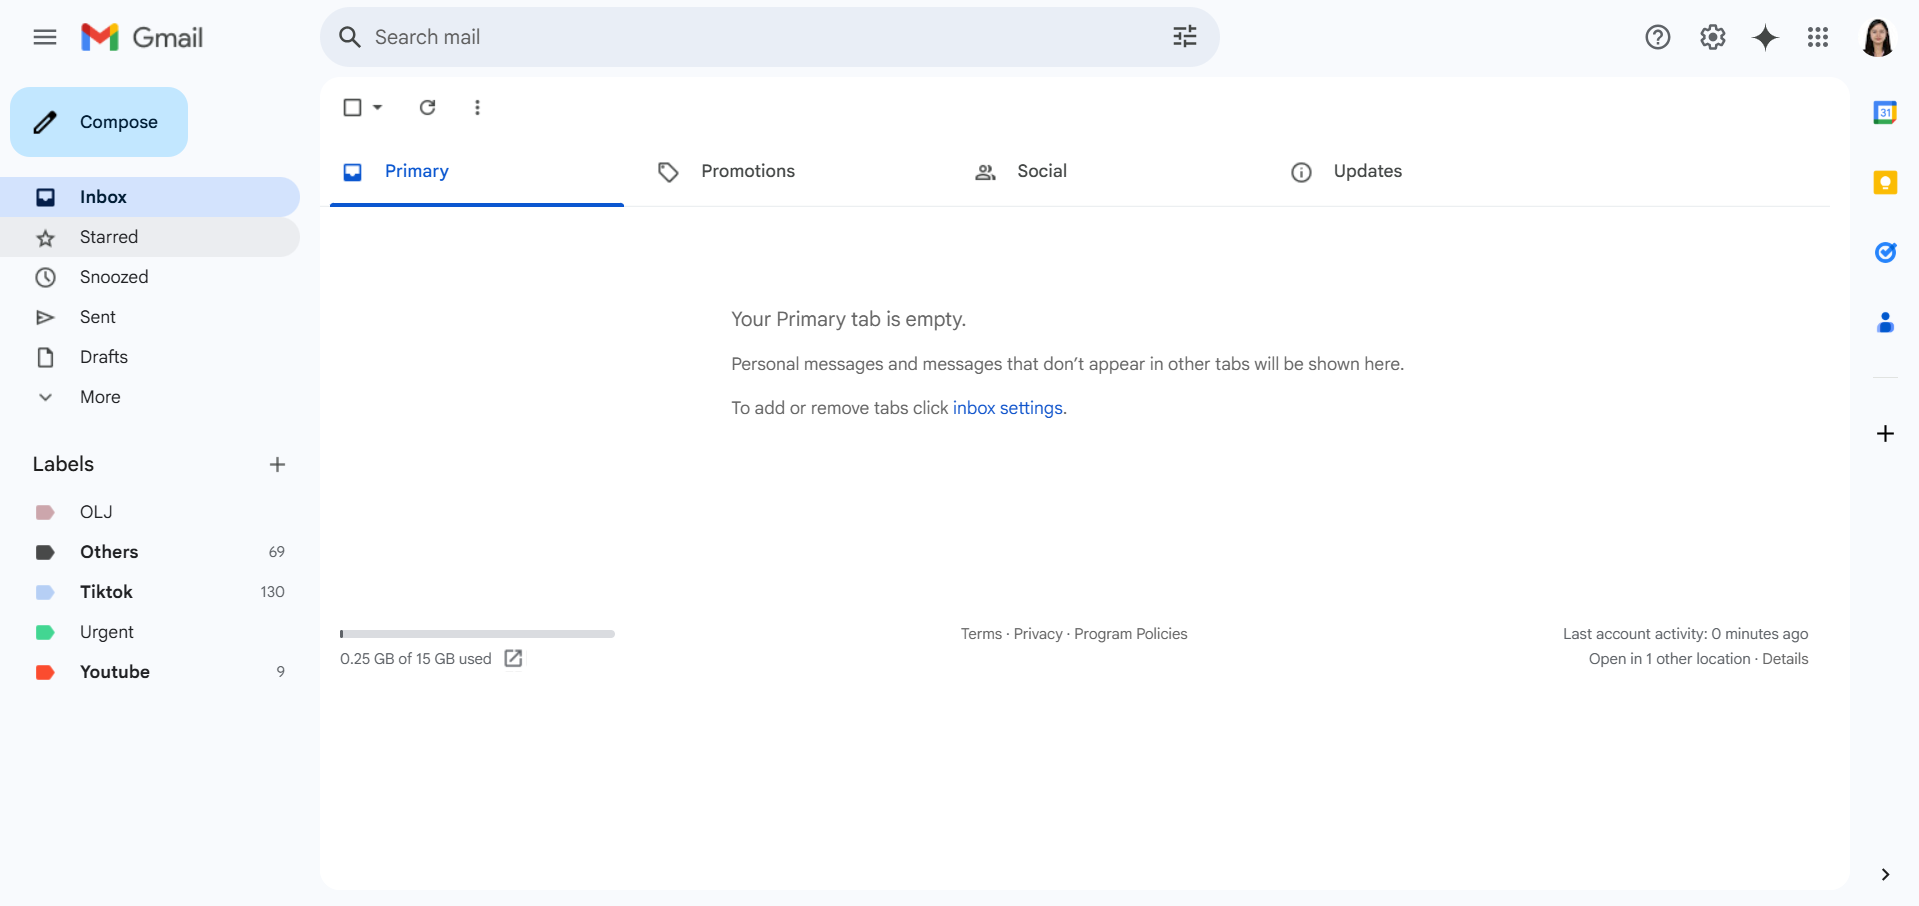Expand the More section in the sidebar

(100, 397)
